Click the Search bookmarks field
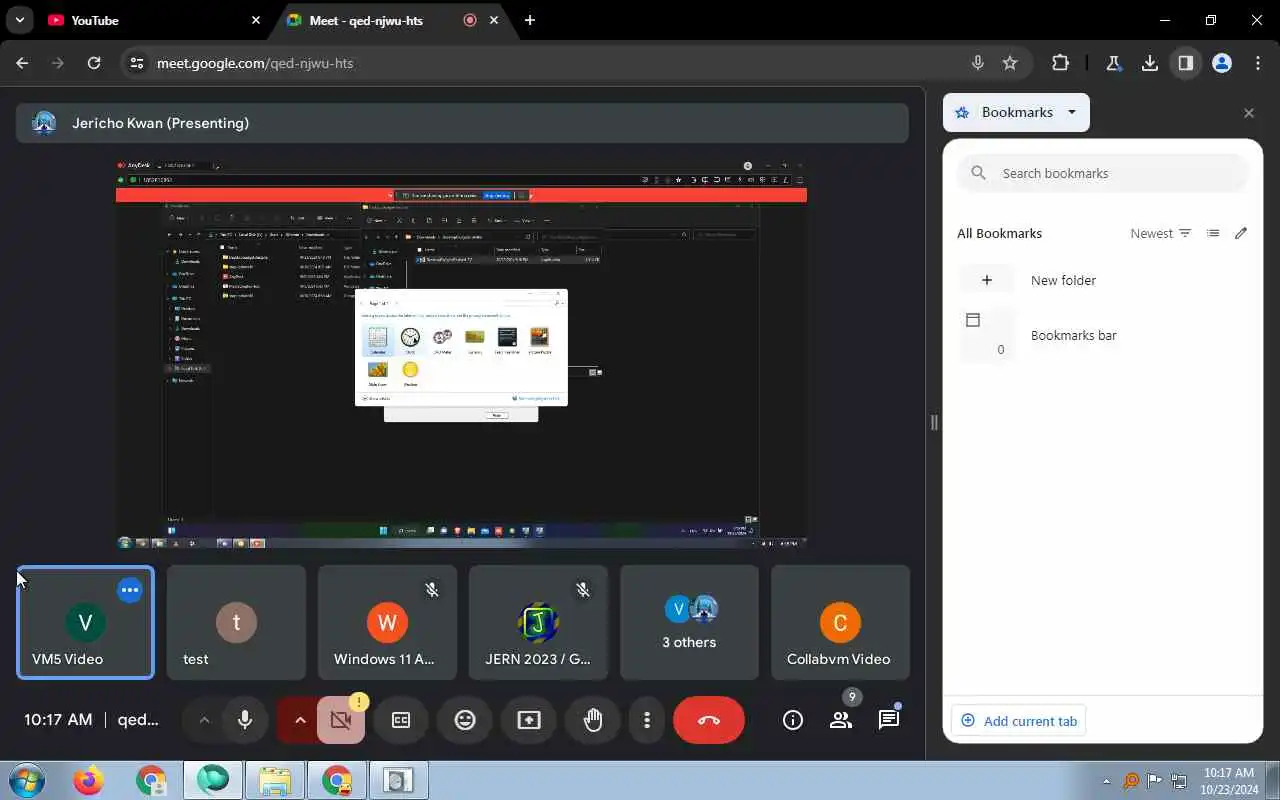1280x800 pixels. pyautogui.click(x=1103, y=173)
